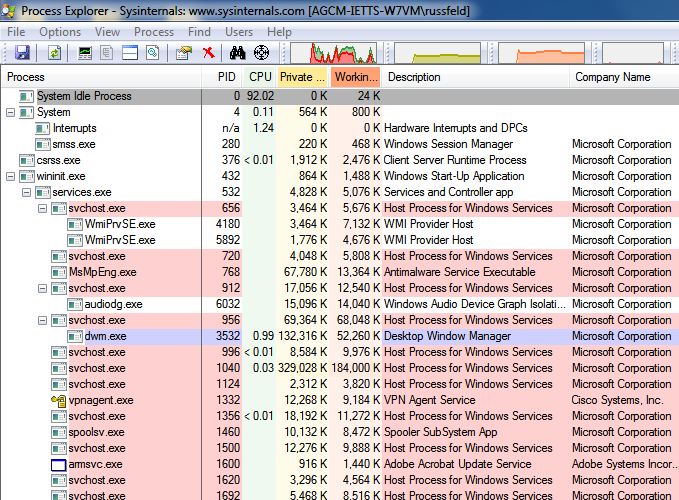Open System Information from the toolbar icon

(84, 53)
